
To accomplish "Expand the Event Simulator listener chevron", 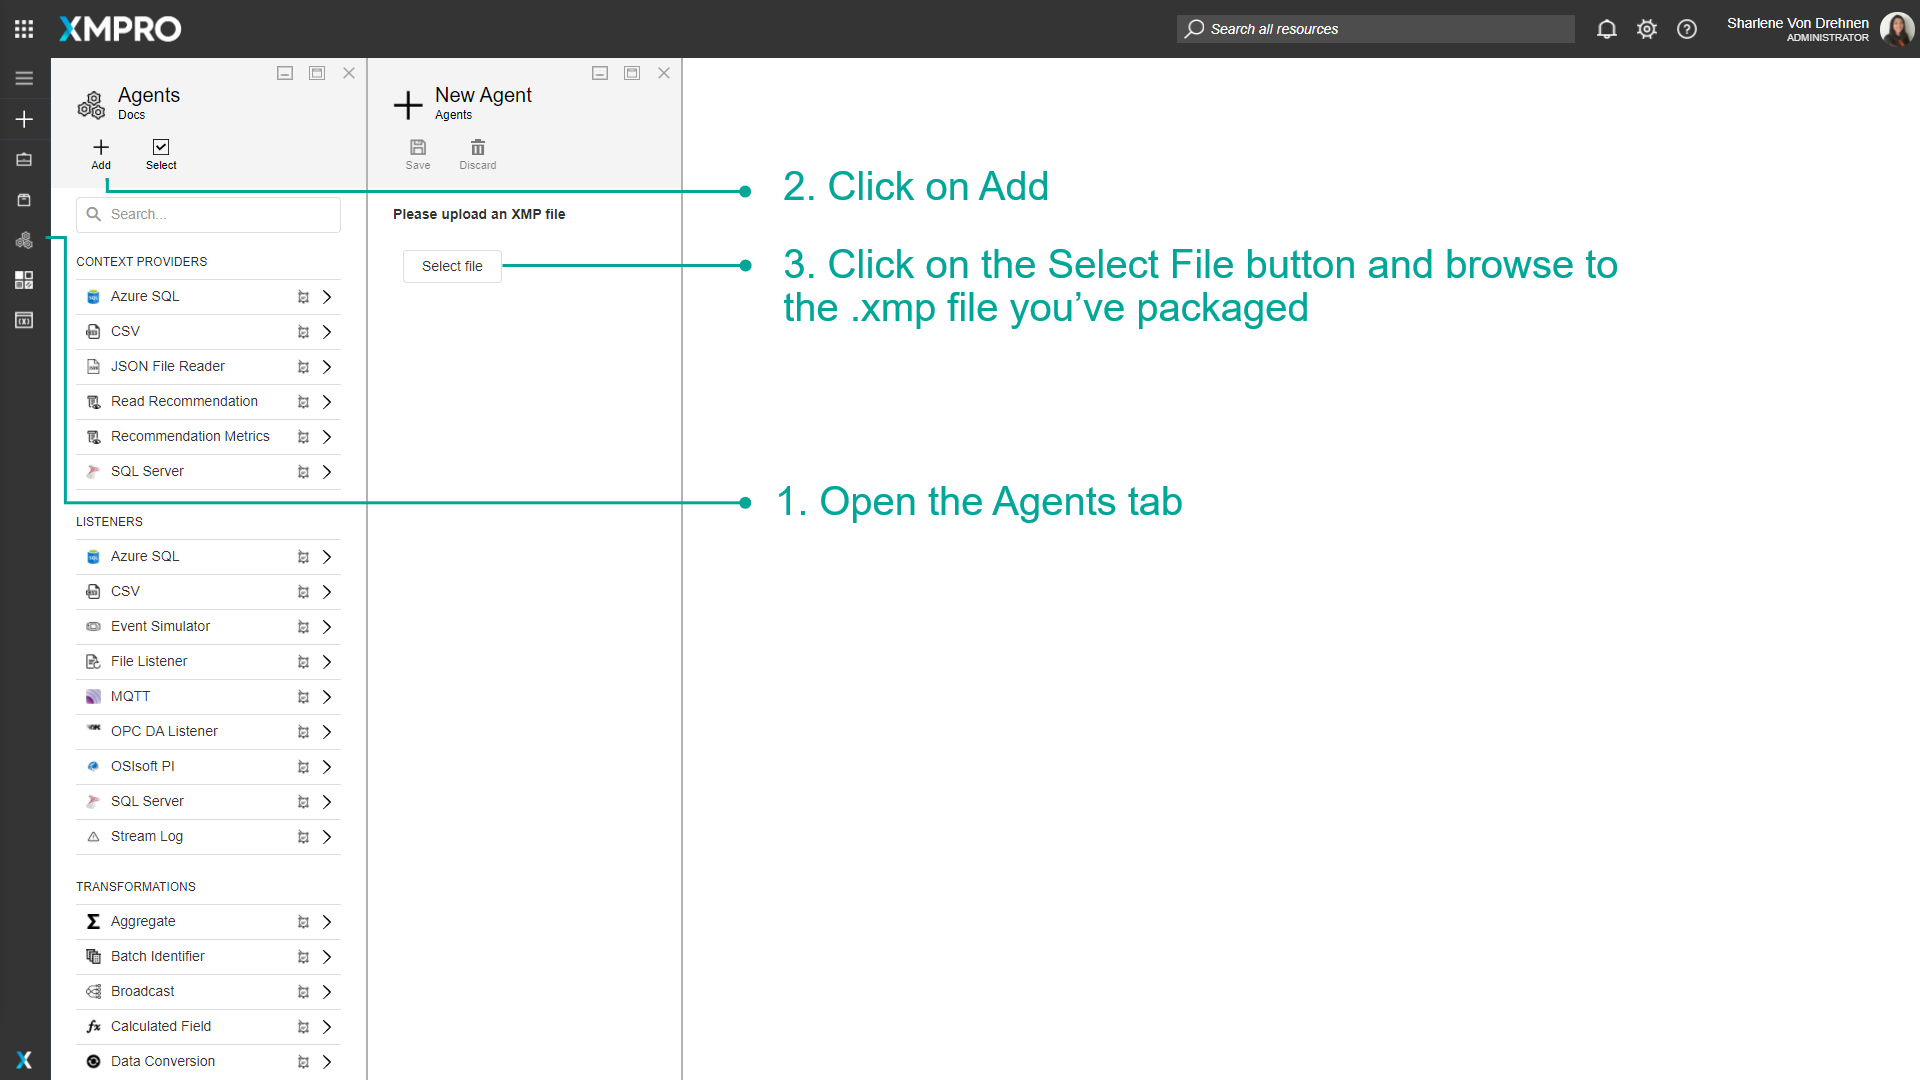I will click(327, 627).
